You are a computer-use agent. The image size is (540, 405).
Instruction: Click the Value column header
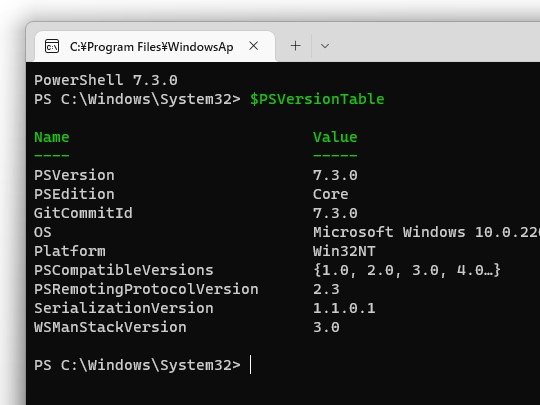point(335,137)
